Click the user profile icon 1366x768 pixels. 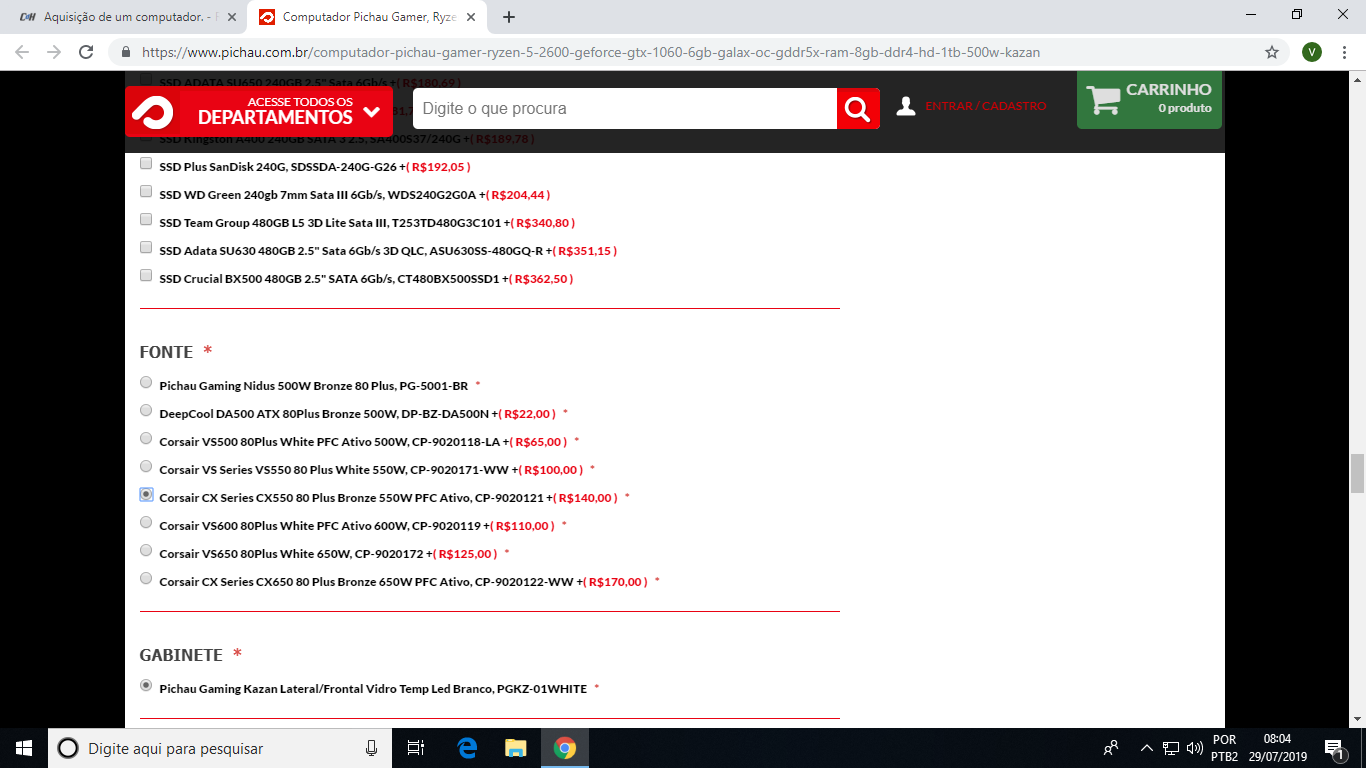tap(906, 106)
